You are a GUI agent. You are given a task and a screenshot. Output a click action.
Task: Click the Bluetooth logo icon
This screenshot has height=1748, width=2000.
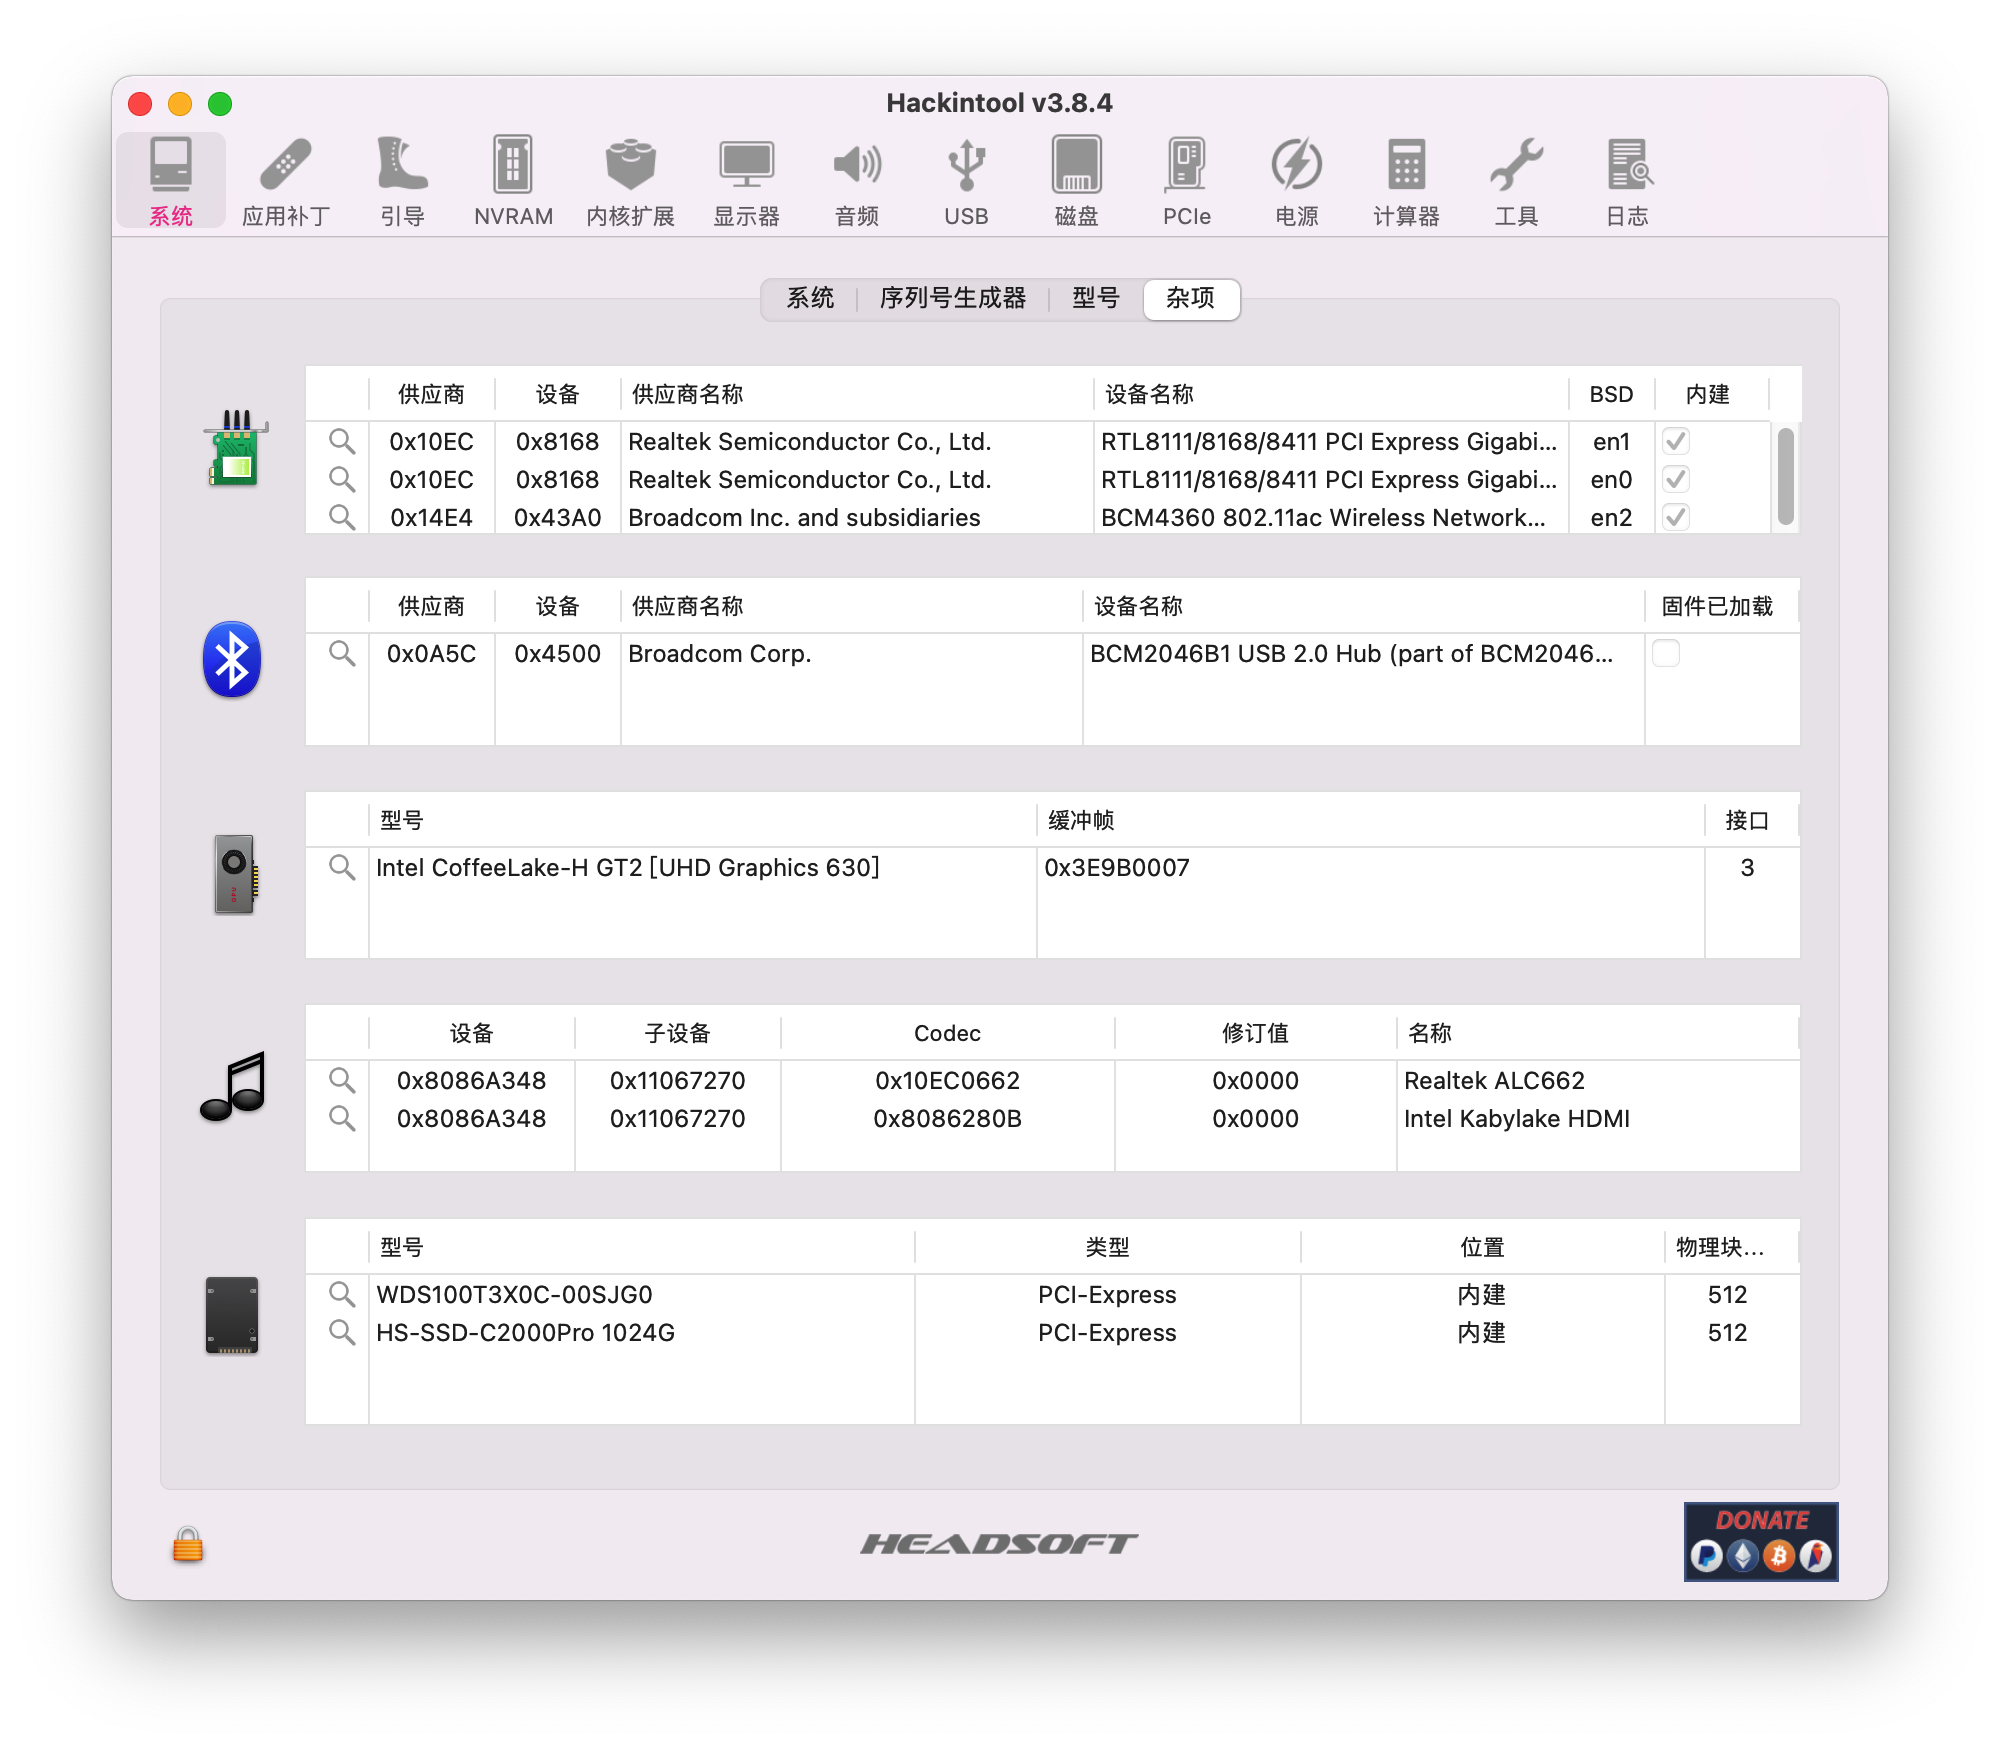click(232, 660)
